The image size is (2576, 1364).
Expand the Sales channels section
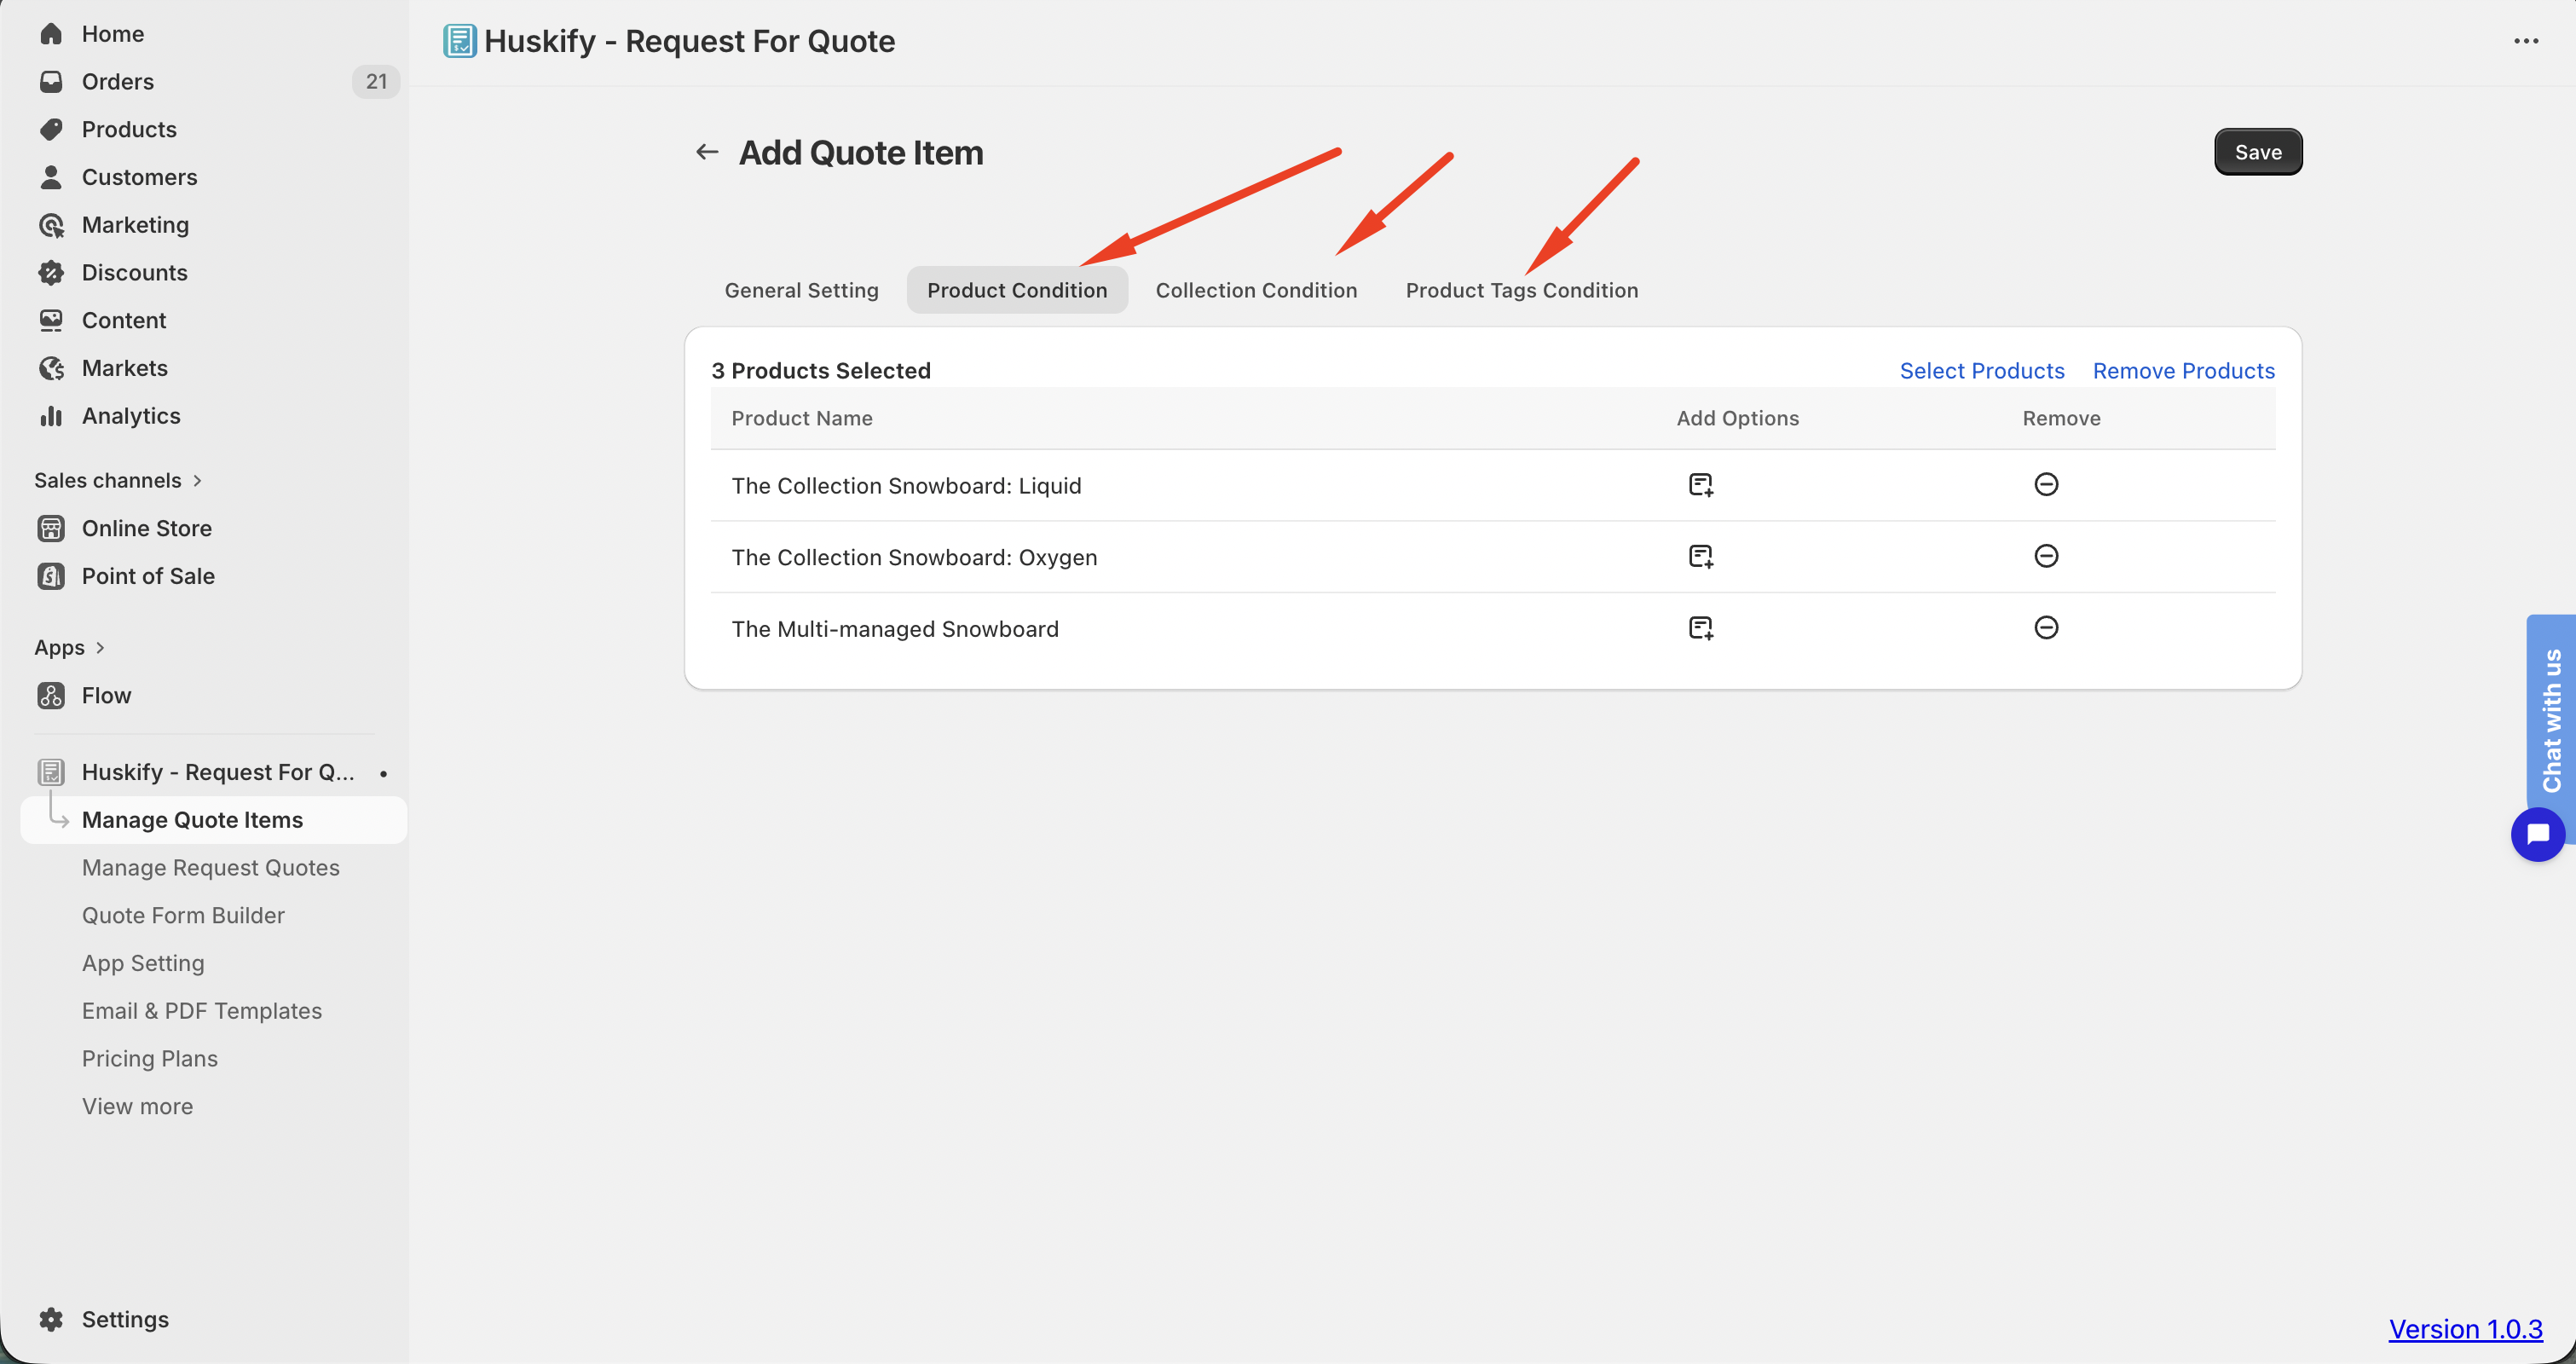[x=118, y=480]
